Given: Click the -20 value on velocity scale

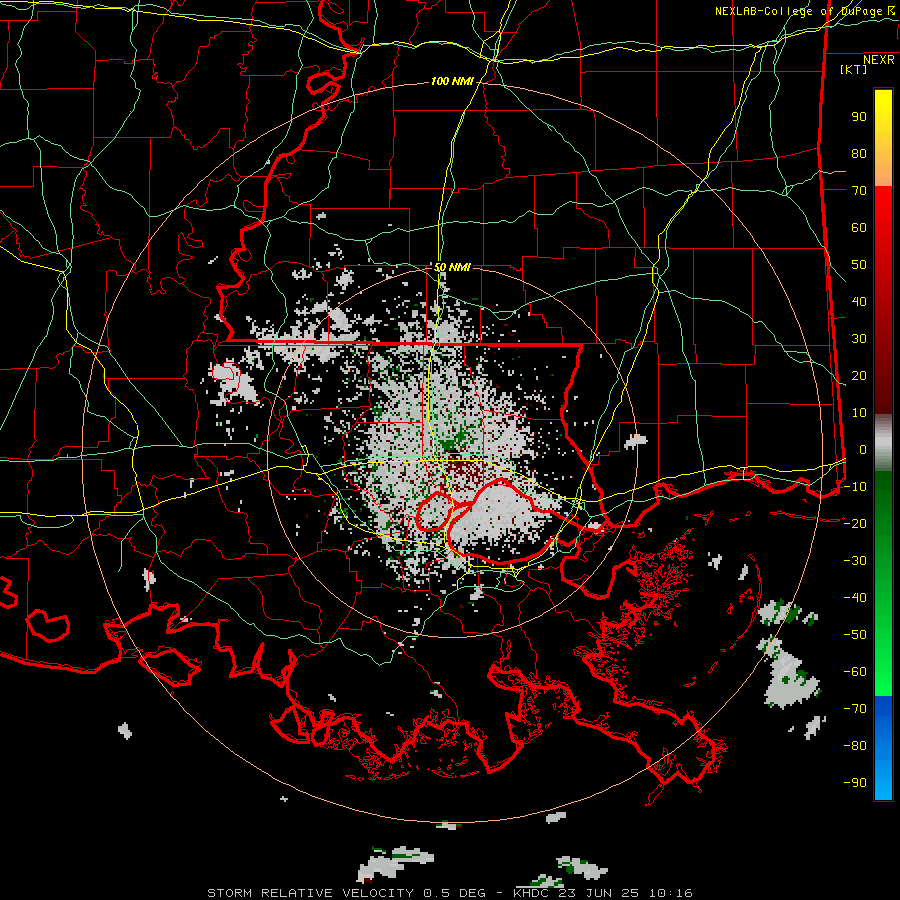Looking at the screenshot, I should tap(855, 524).
